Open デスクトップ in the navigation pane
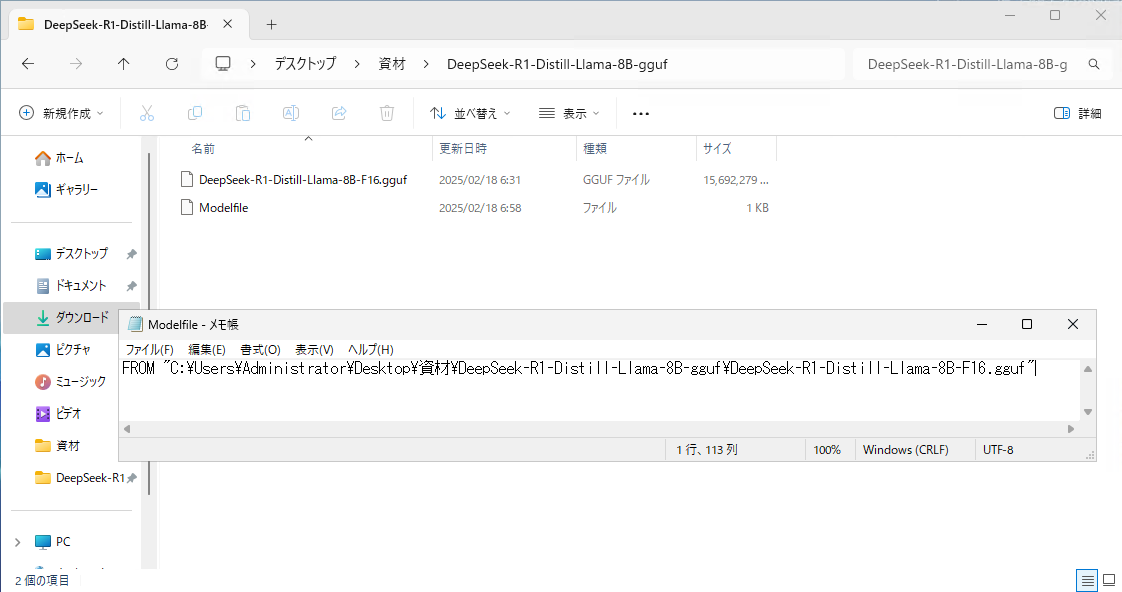Viewport: 1122px width, 592px height. point(82,253)
